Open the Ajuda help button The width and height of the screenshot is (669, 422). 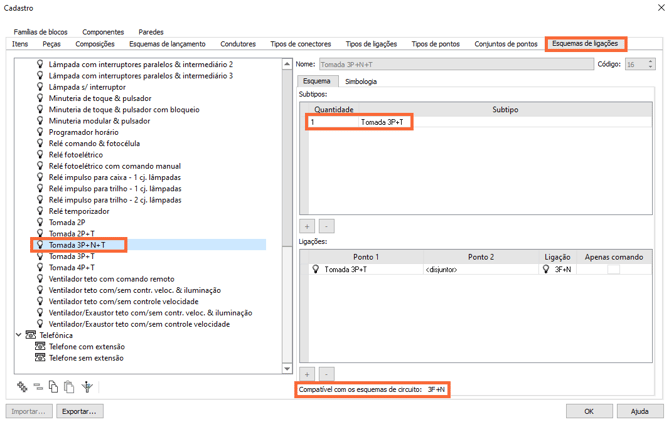pyautogui.click(x=639, y=411)
